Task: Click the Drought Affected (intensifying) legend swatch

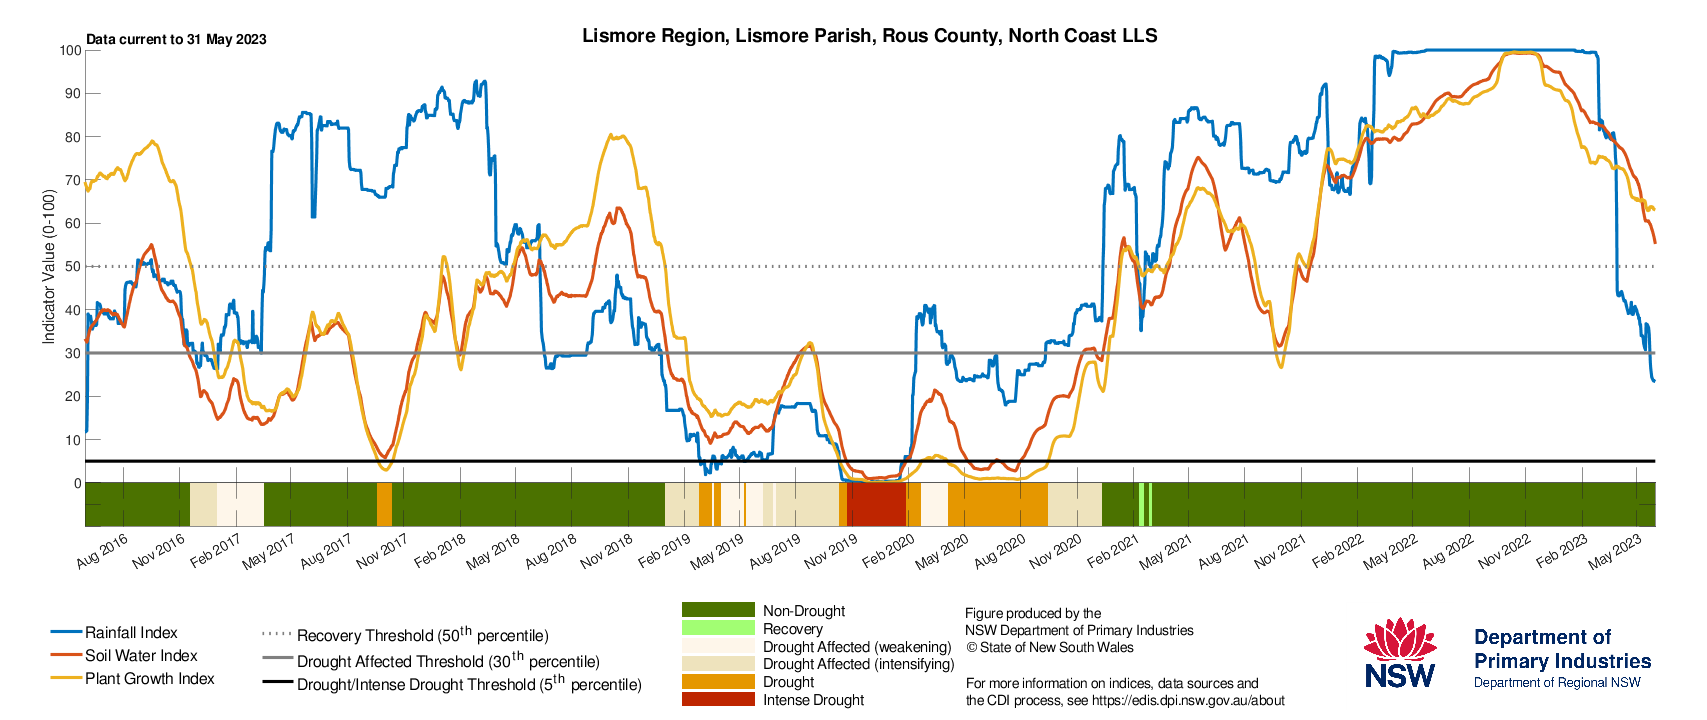Action: click(718, 663)
